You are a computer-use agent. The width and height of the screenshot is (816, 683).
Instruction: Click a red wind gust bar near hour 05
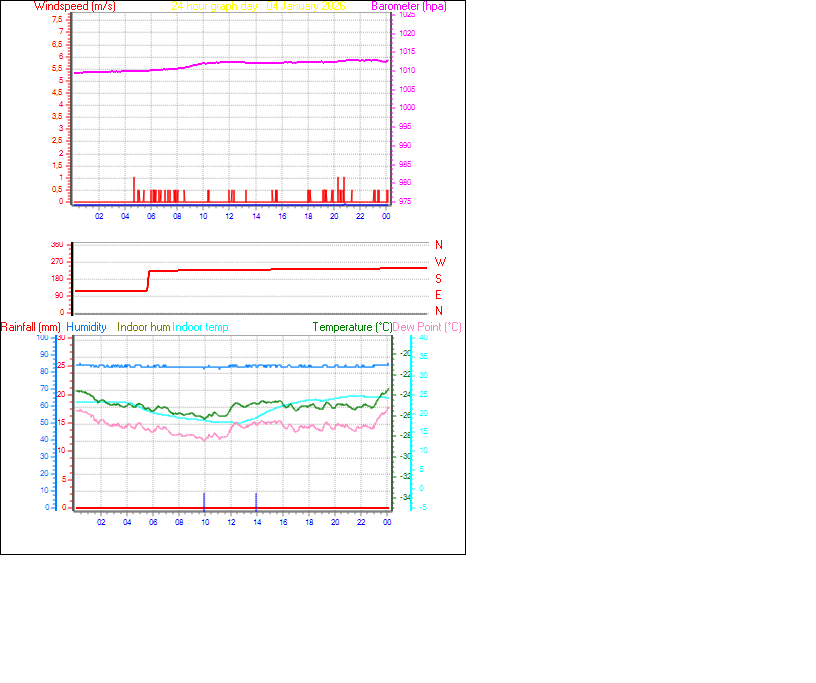pos(135,190)
